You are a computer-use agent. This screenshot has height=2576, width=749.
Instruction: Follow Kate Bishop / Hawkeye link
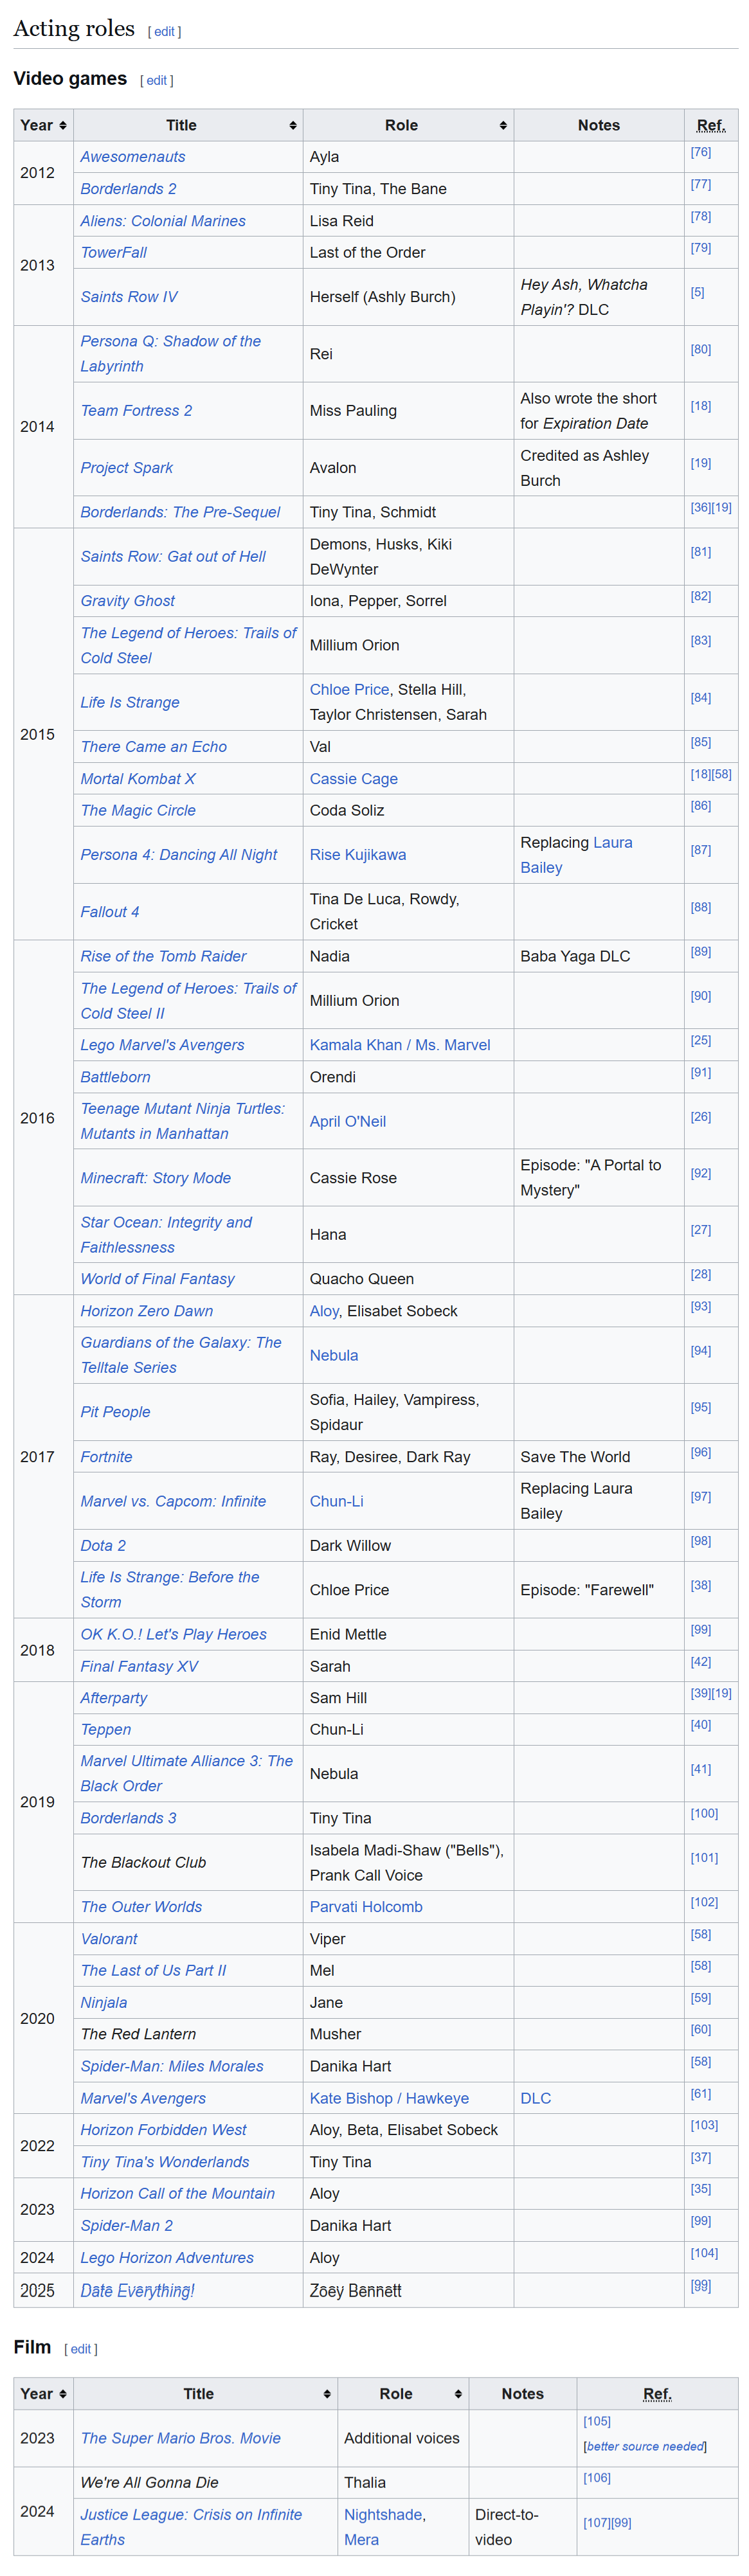click(389, 2098)
